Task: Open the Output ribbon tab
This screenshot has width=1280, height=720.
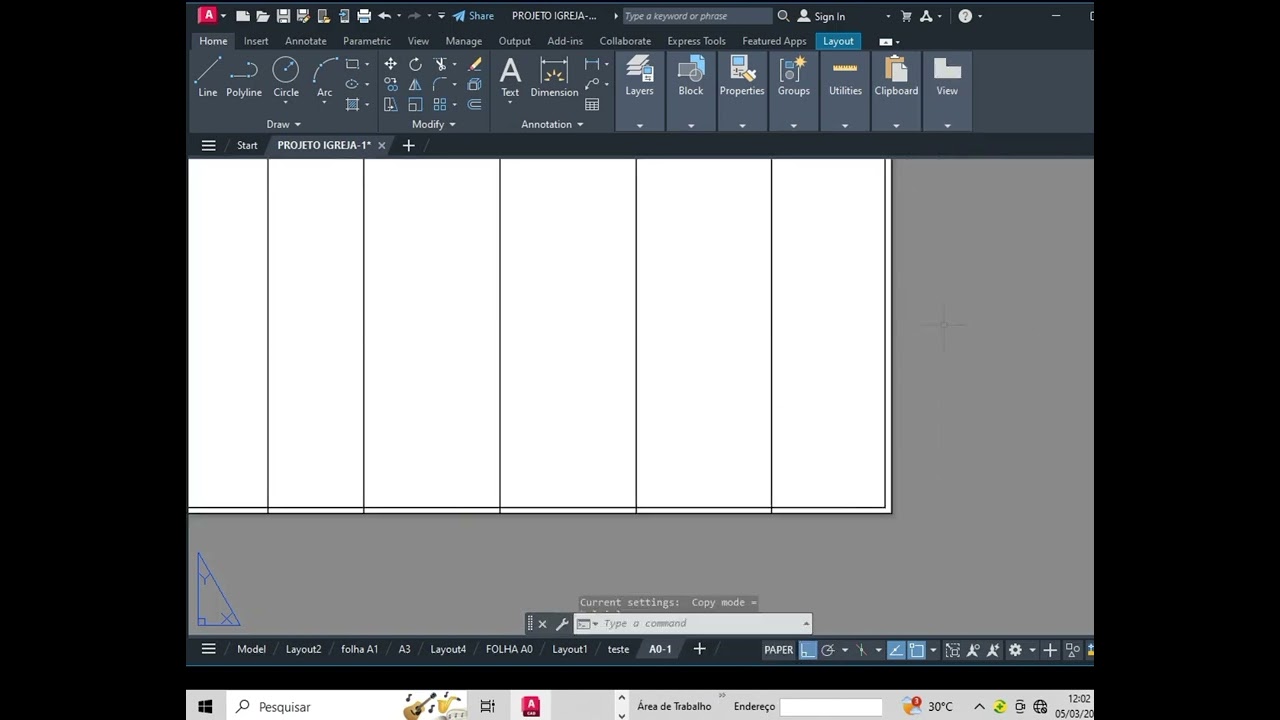Action: [x=515, y=41]
